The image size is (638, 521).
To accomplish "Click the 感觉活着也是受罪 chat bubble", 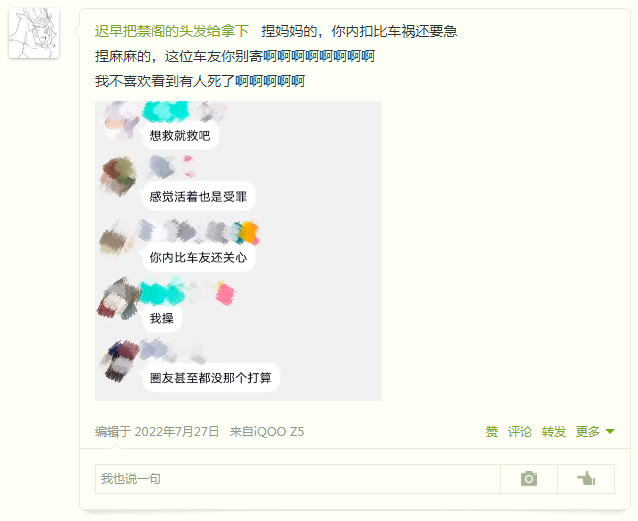I will [199, 197].
